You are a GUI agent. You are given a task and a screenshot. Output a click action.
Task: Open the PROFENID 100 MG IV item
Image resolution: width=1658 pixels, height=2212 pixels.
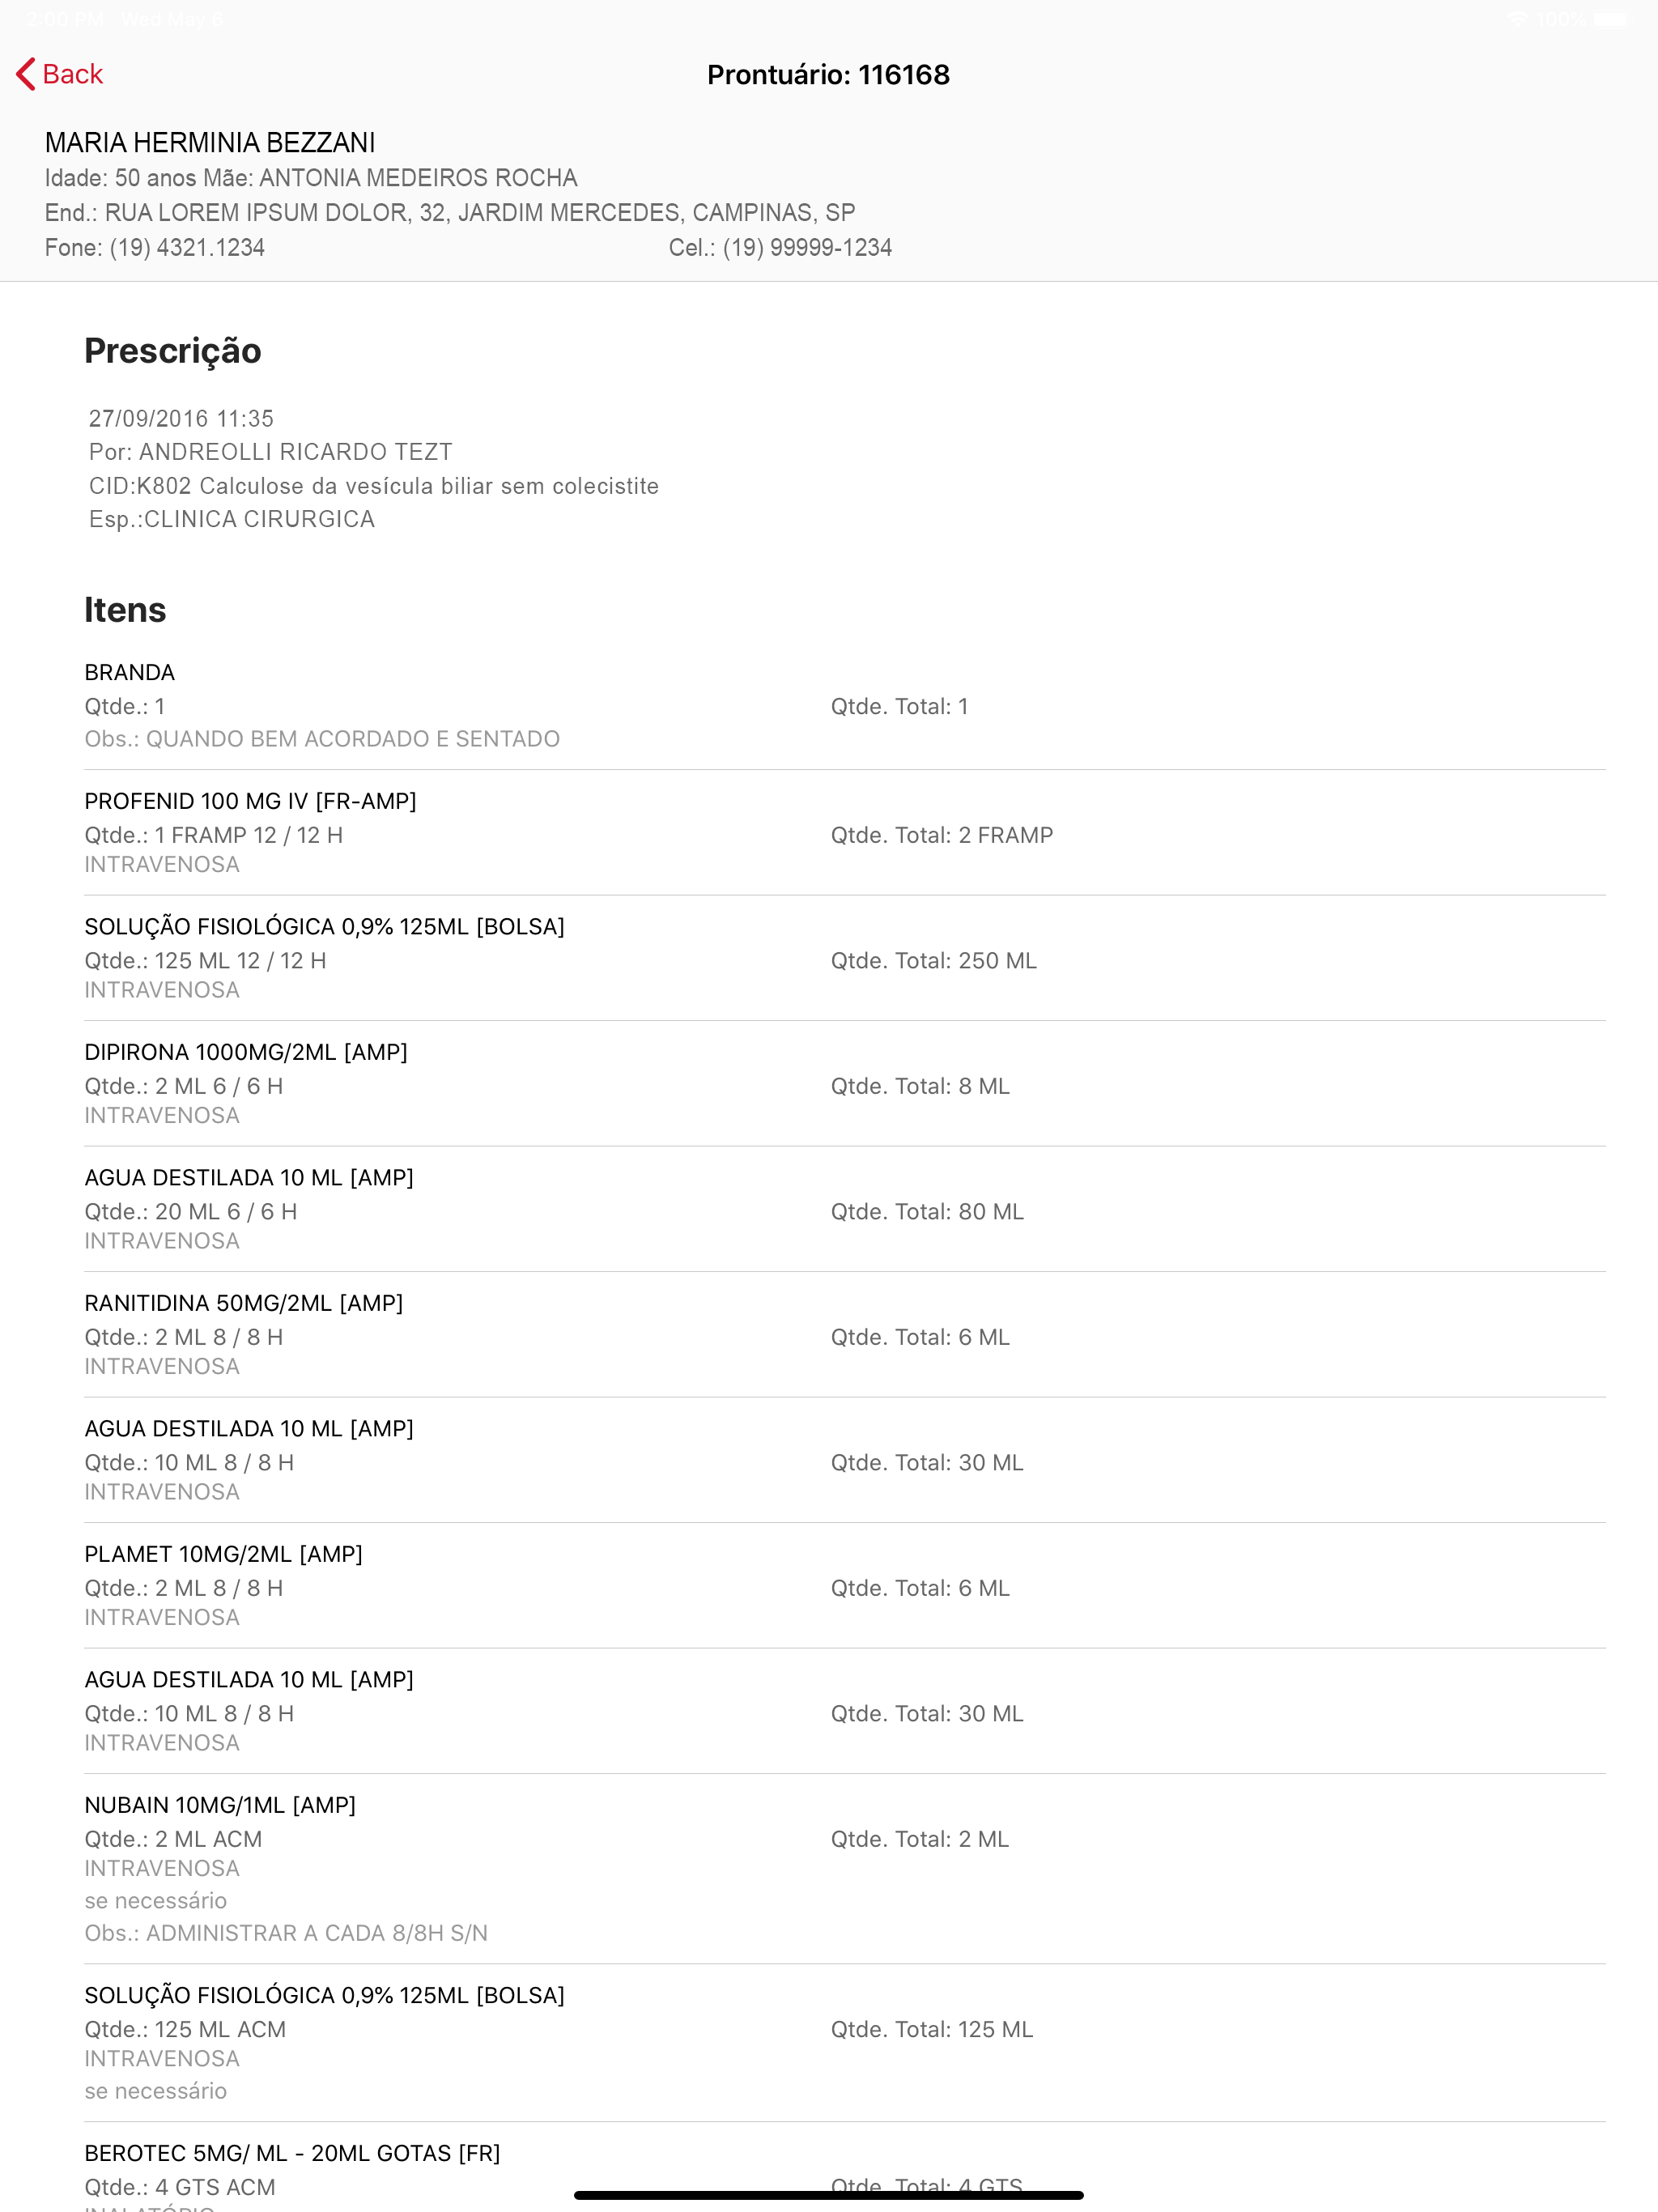(845, 833)
